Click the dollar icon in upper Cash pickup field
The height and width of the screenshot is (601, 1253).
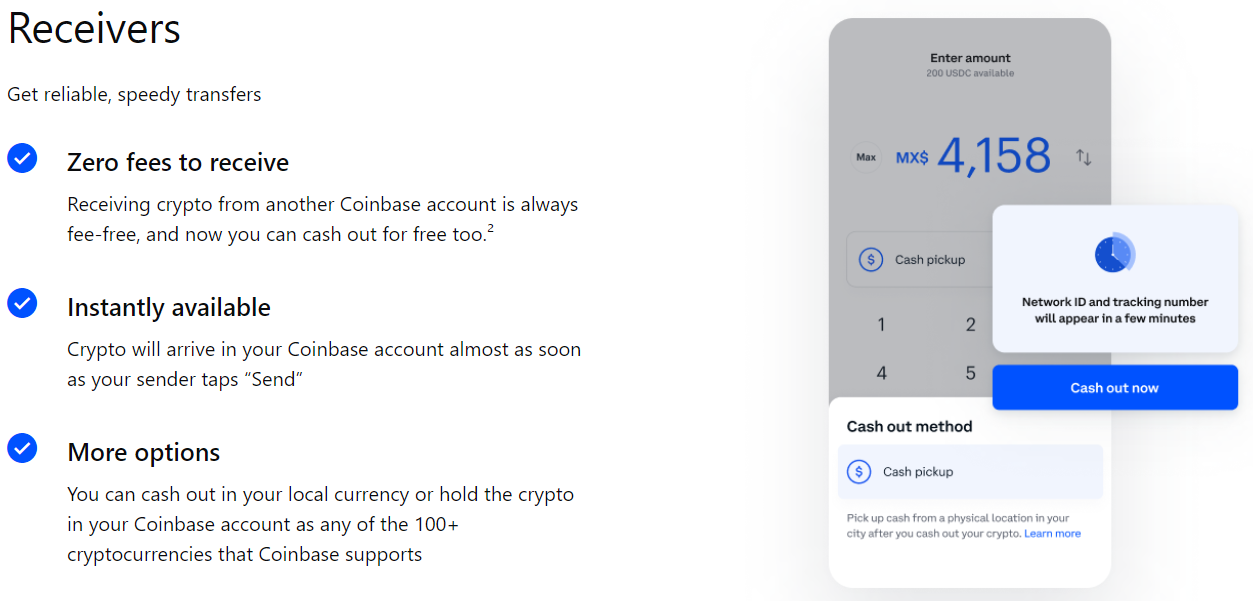pos(870,260)
